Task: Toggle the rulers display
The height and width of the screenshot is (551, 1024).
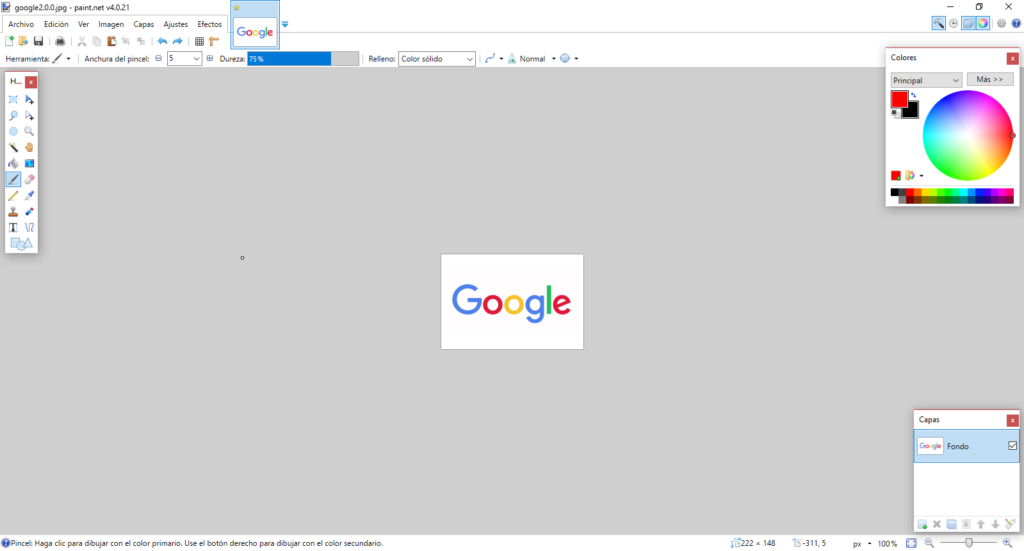Action: [x=214, y=41]
